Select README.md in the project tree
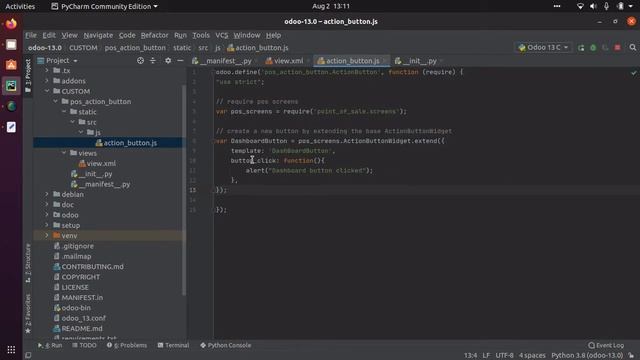This screenshot has height=360, width=640. point(82,328)
